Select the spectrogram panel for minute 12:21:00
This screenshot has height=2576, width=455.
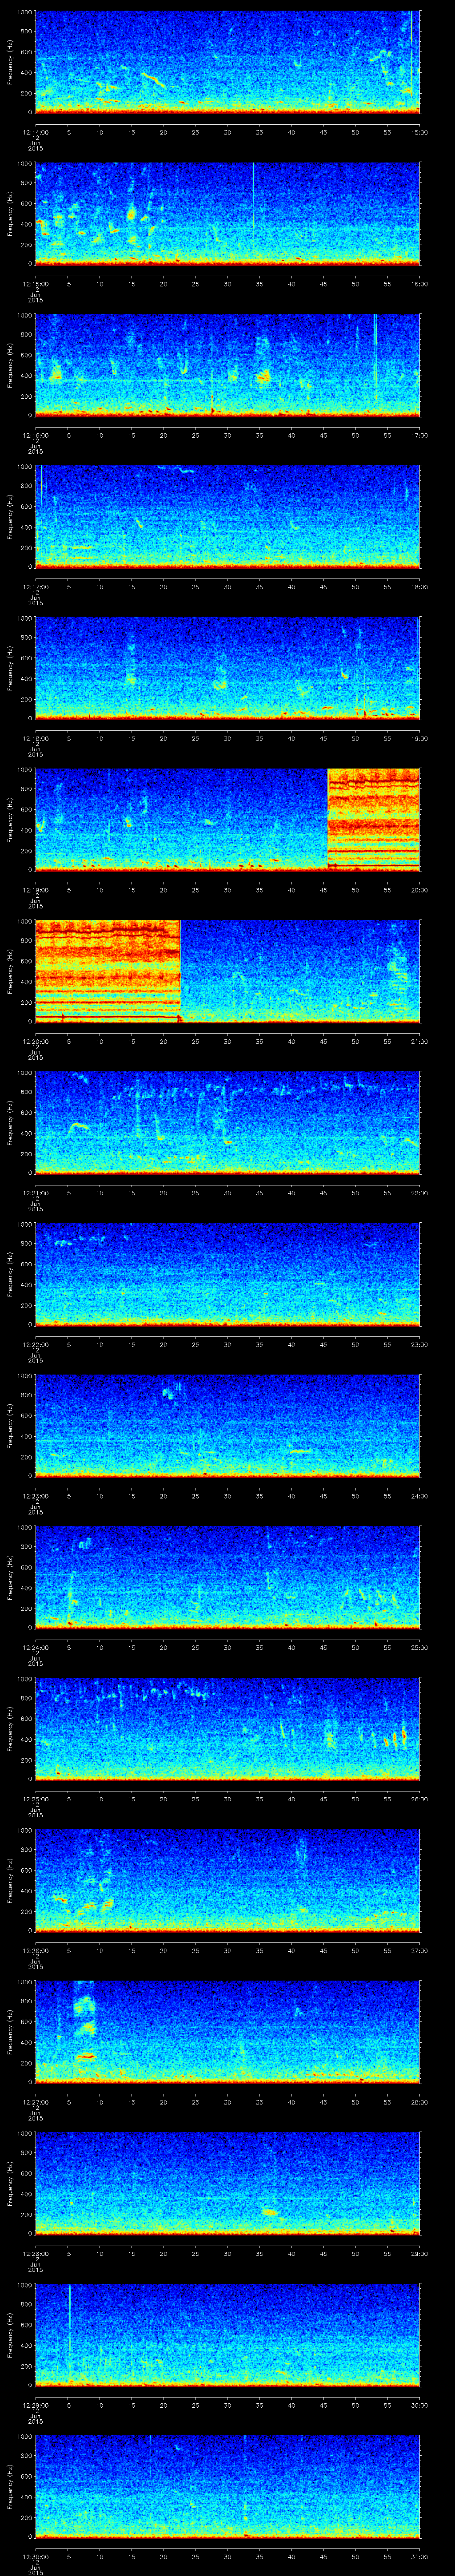(x=228, y=1123)
